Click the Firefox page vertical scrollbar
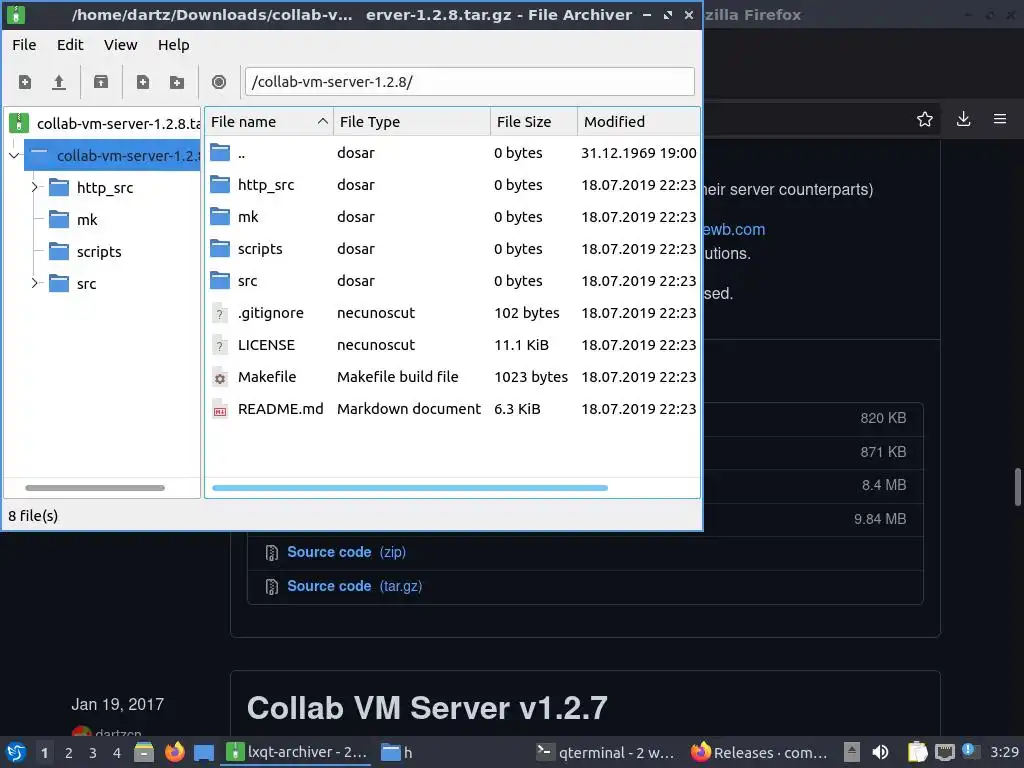Viewport: 1024px width, 768px height. (x=1017, y=487)
